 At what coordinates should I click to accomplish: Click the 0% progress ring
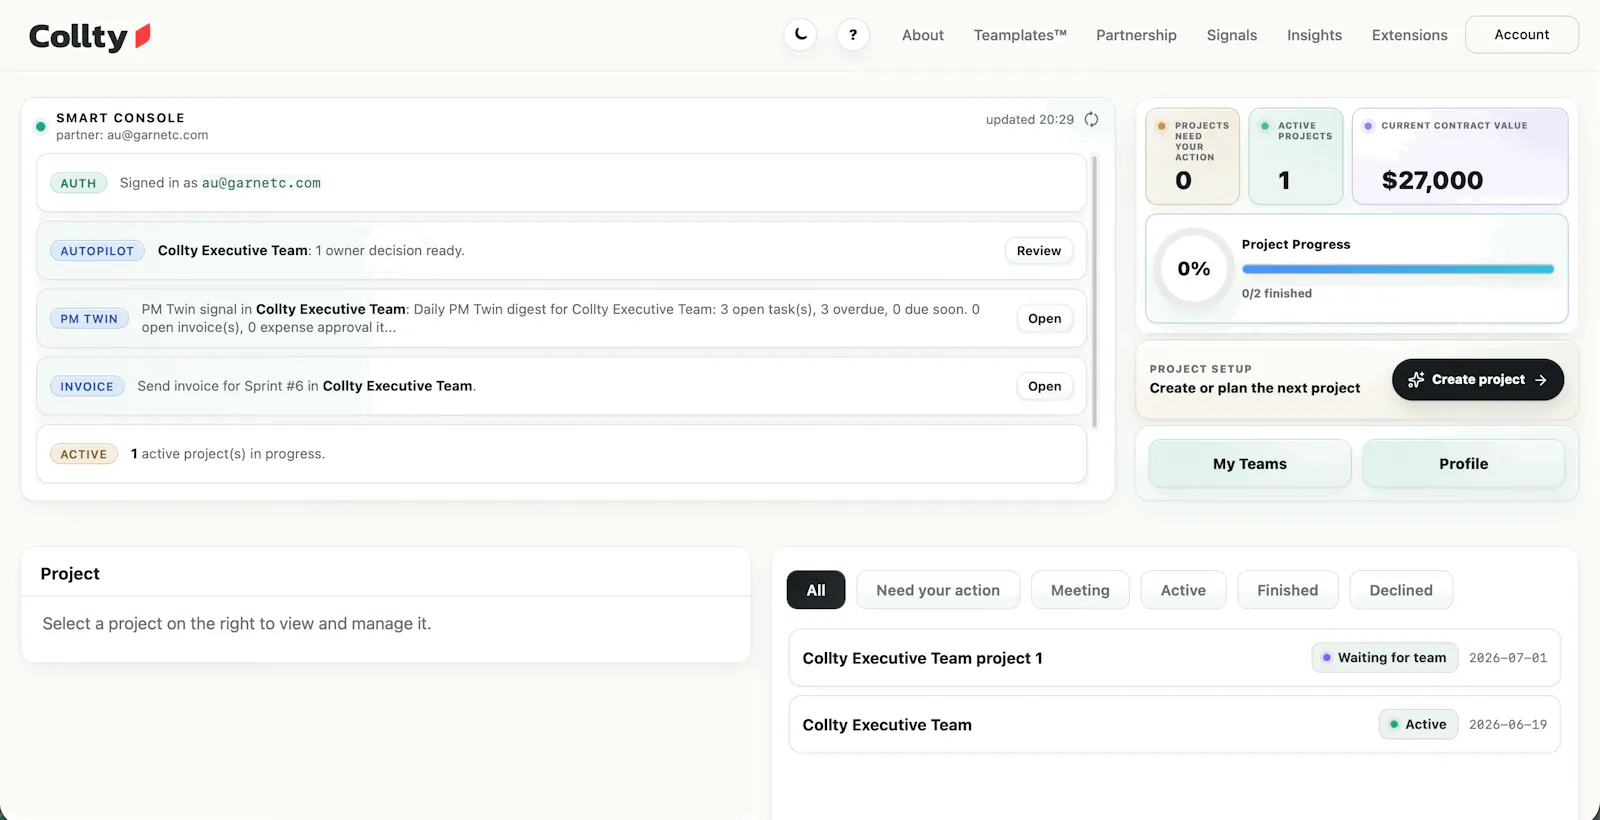point(1193,269)
